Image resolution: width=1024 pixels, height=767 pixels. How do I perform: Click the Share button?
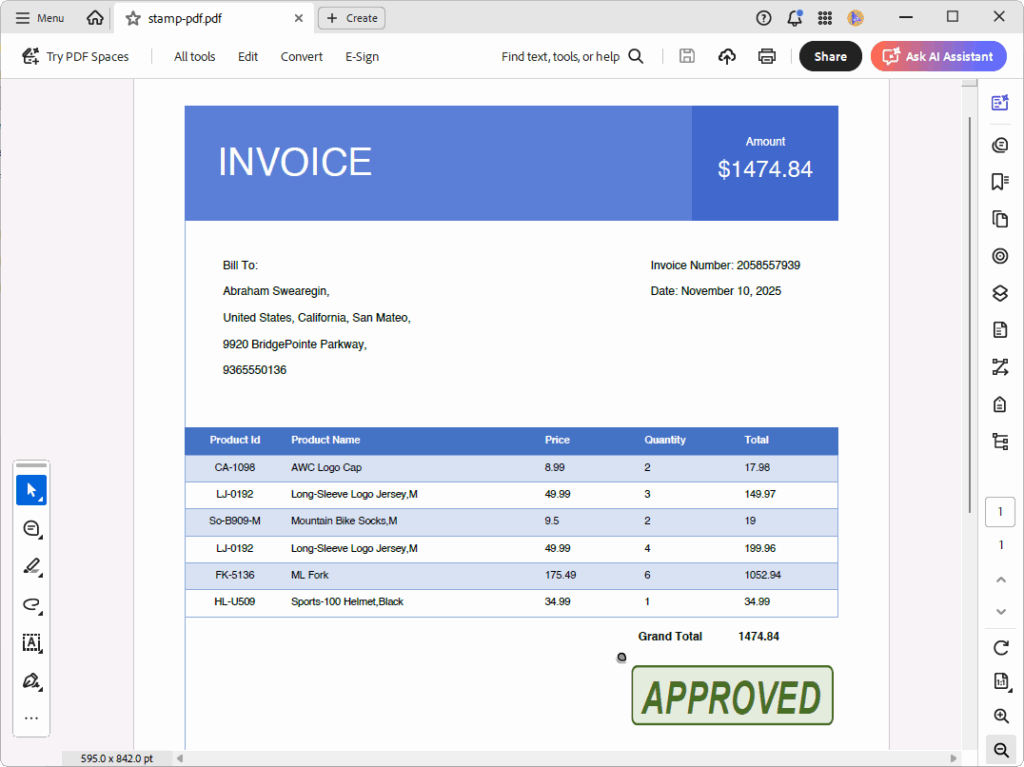(x=830, y=57)
